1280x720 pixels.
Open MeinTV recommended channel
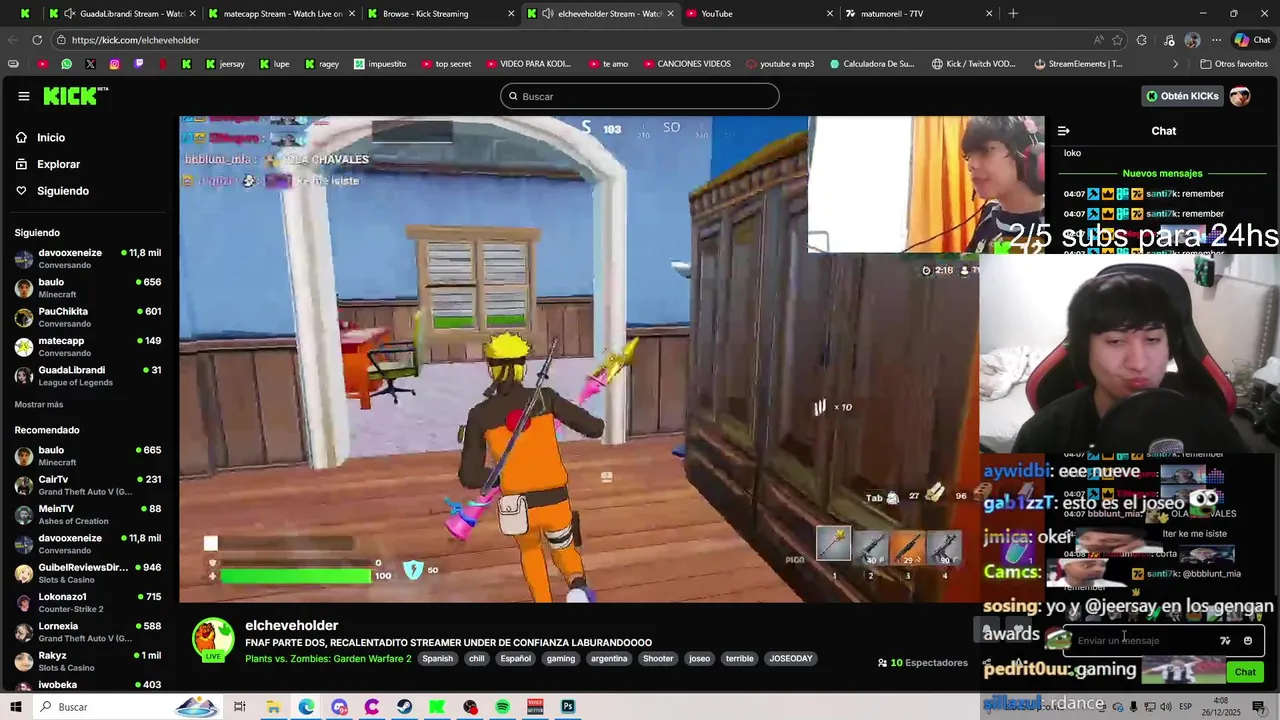[88, 514]
